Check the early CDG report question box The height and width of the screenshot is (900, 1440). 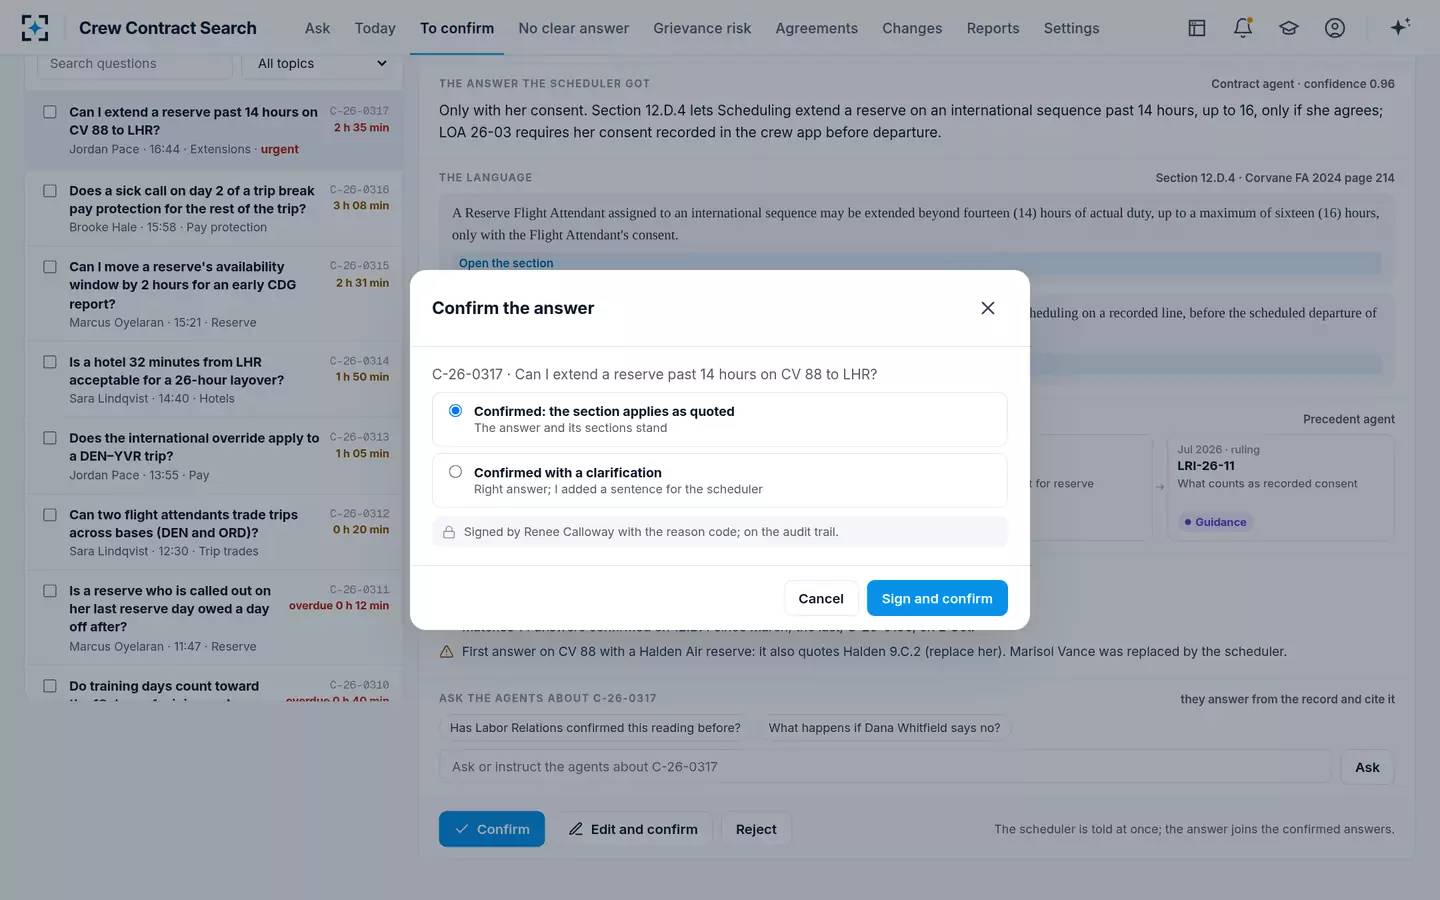50,267
